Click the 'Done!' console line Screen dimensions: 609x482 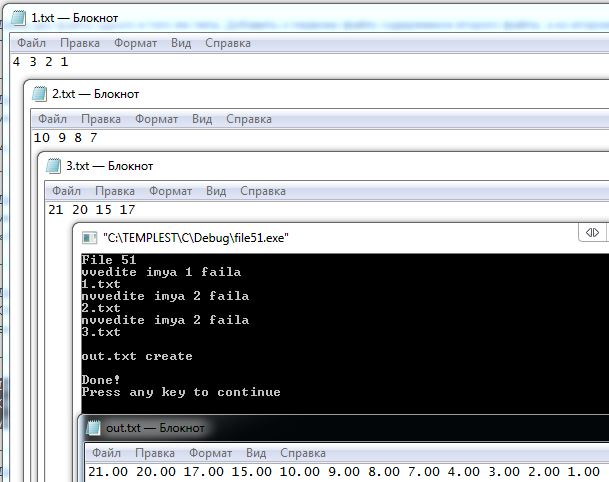[x=101, y=379]
